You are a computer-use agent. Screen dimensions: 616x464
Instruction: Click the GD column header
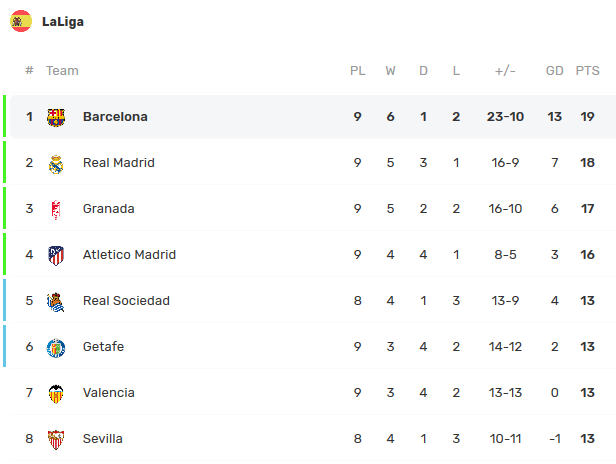pyautogui.click(x=554, y=71)
